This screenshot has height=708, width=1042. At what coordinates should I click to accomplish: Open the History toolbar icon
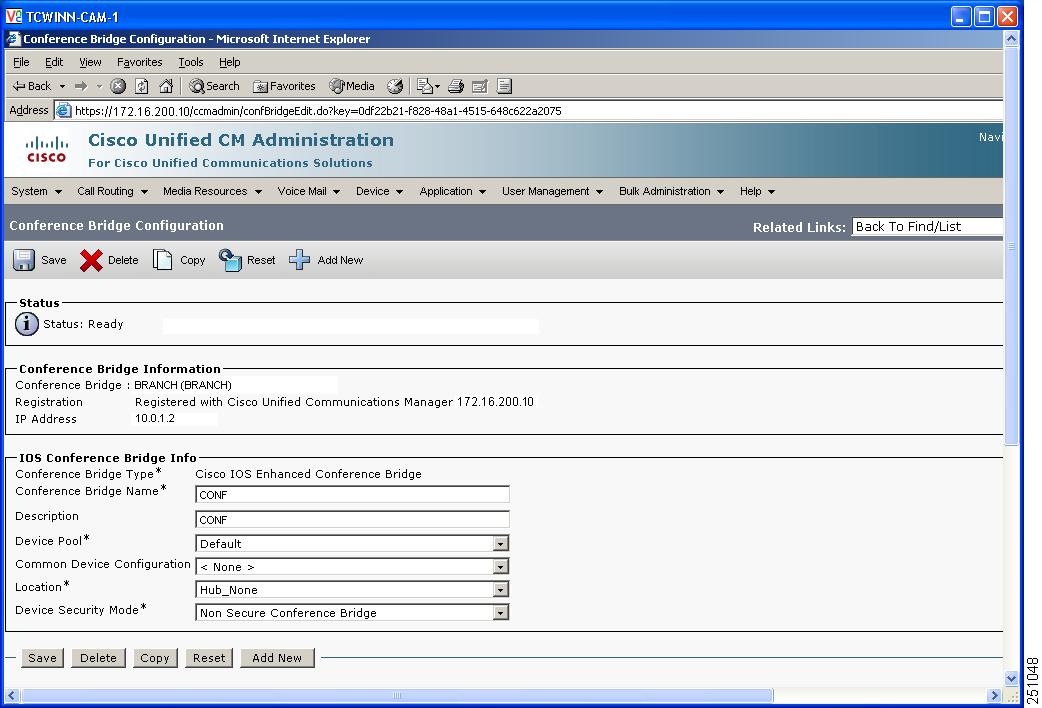coord(395,86)
